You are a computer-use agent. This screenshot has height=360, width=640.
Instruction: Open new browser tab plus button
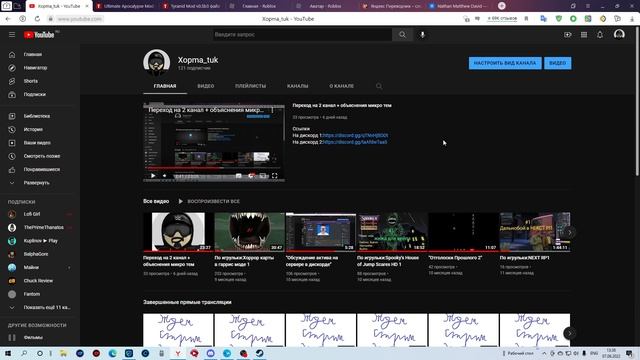502,6
